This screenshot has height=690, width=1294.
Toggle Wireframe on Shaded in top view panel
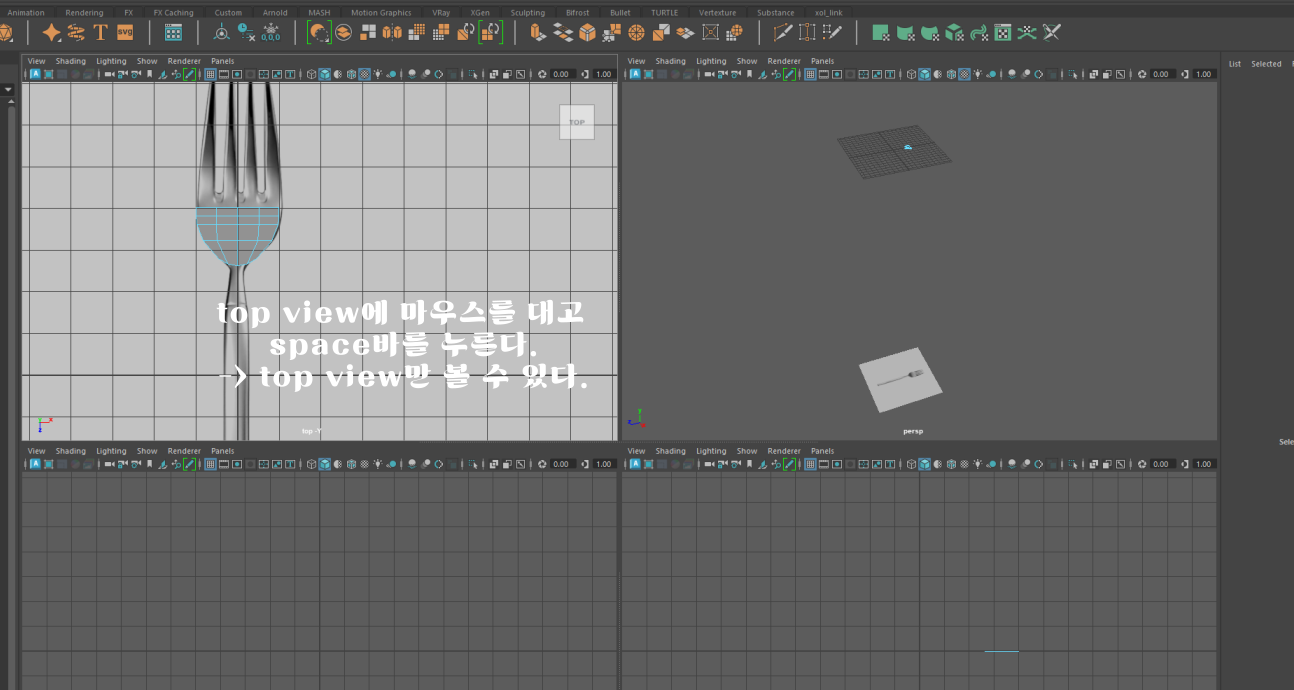(351, 74)
